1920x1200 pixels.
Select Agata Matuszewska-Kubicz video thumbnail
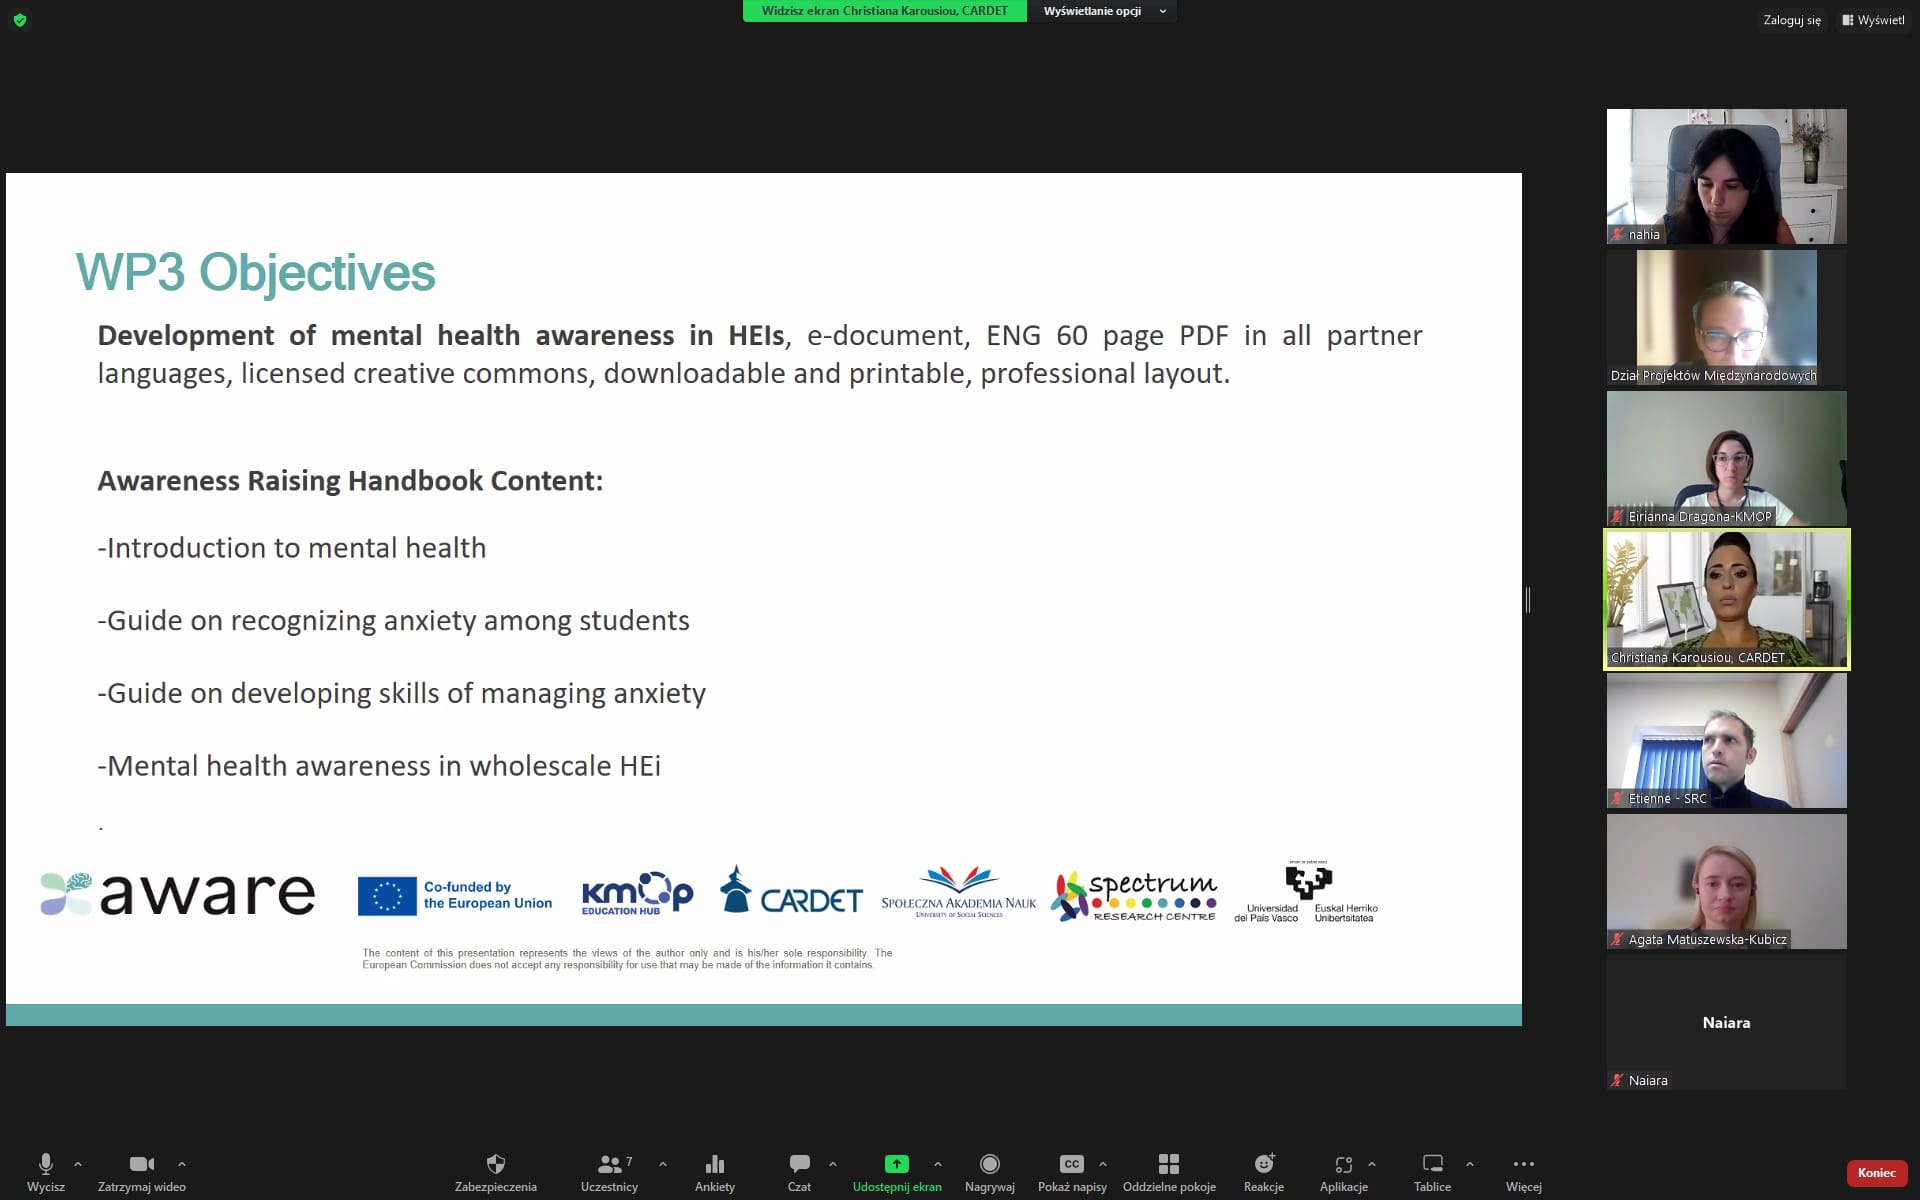(x=1727, y=881)
